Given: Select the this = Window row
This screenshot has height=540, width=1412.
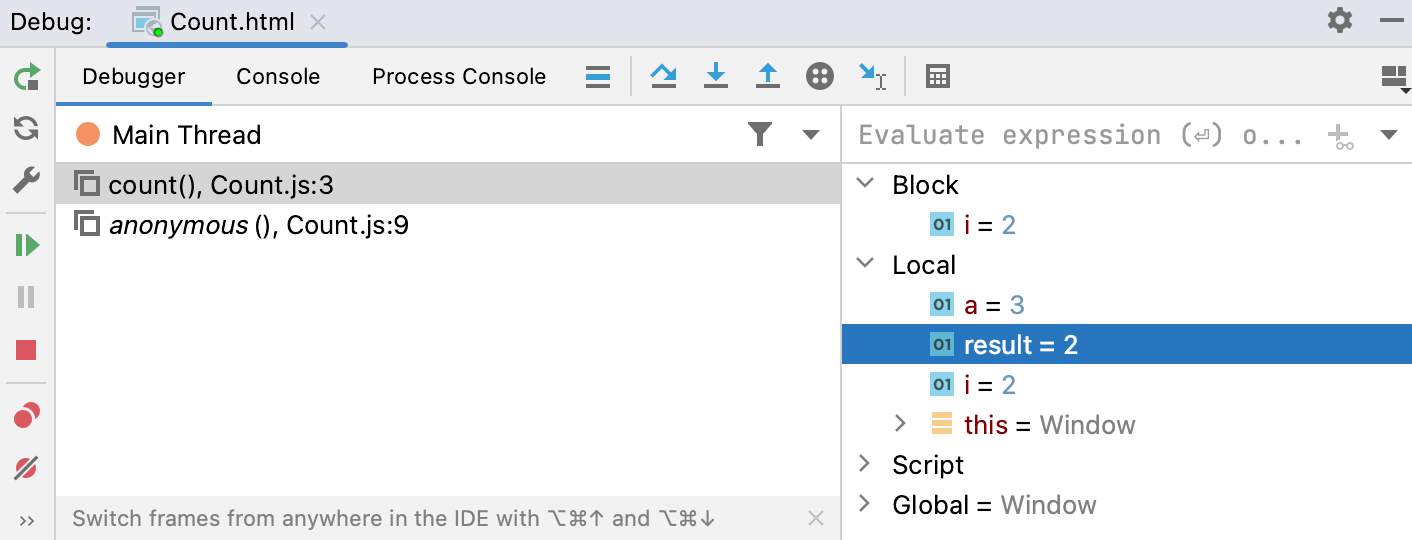Looking at the screenshot, I should pos(1127,425).
